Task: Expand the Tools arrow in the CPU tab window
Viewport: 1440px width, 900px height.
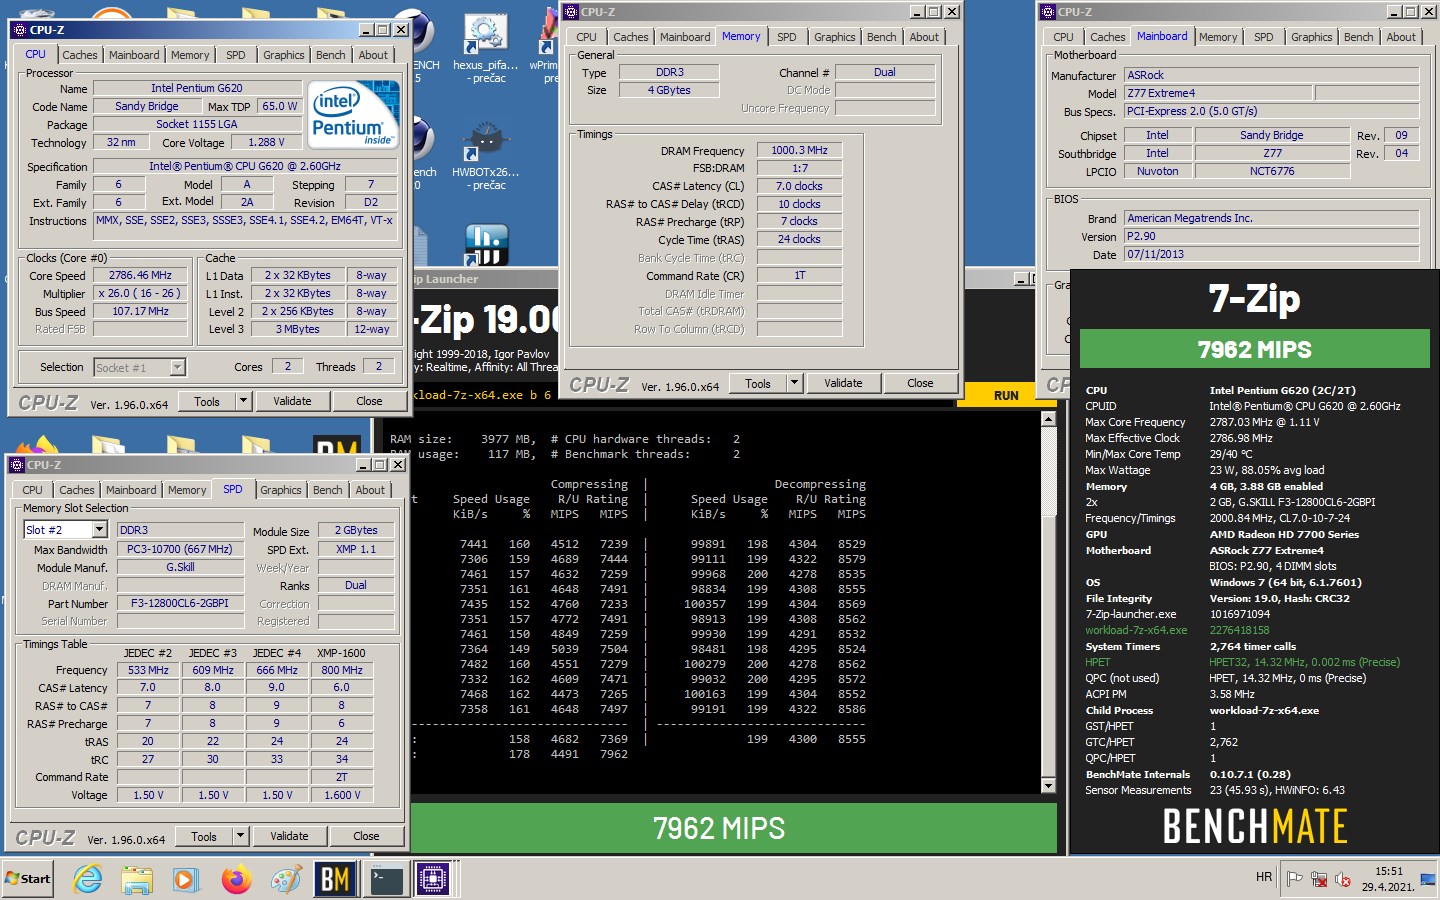Action: click(242, 401)
